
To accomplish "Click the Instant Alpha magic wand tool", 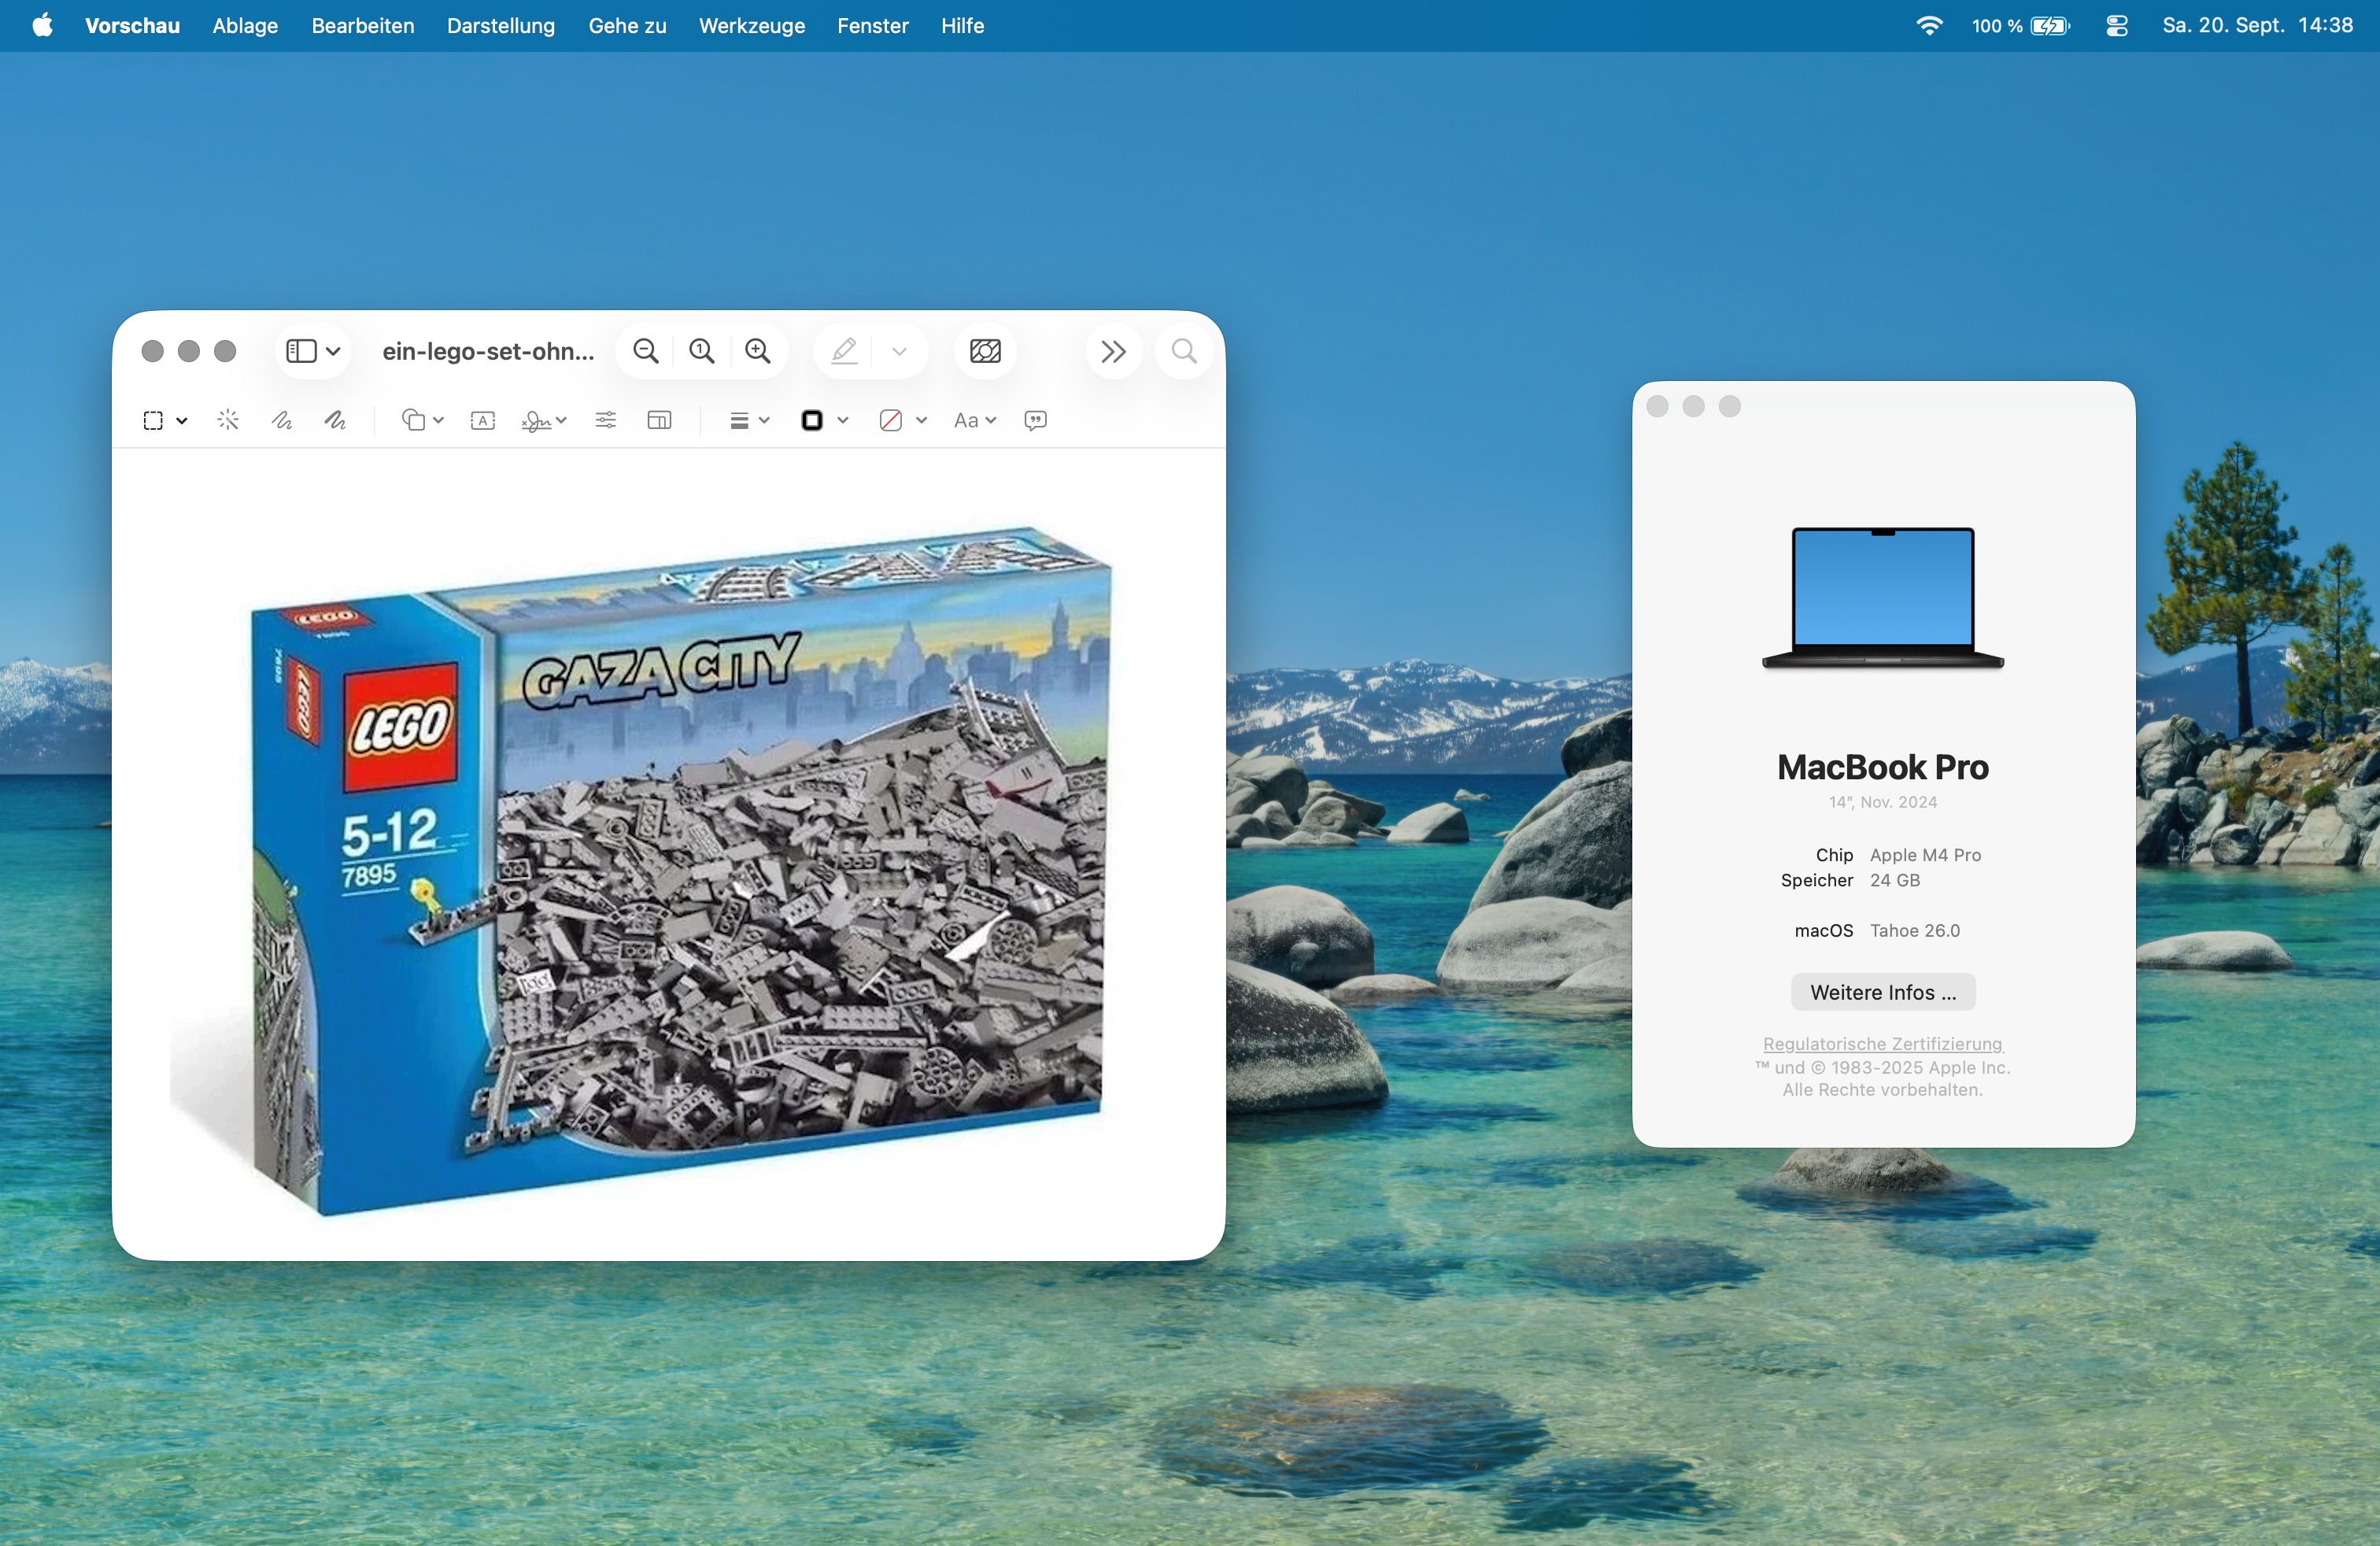I will tap(228, 420).
